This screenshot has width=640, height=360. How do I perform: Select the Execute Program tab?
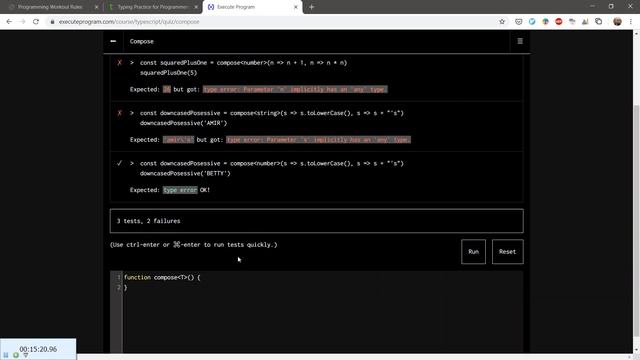253,7
